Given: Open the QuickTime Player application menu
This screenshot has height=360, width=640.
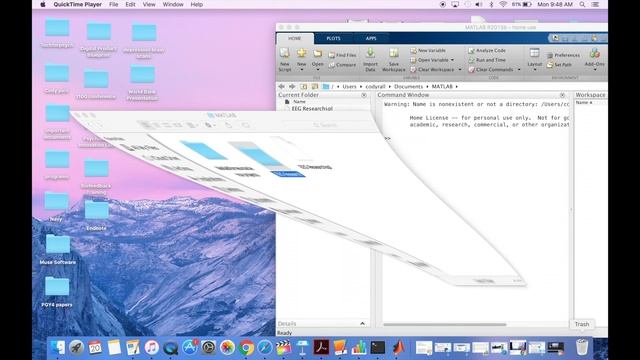Looking at the screenshot, I should pos(78,4).
